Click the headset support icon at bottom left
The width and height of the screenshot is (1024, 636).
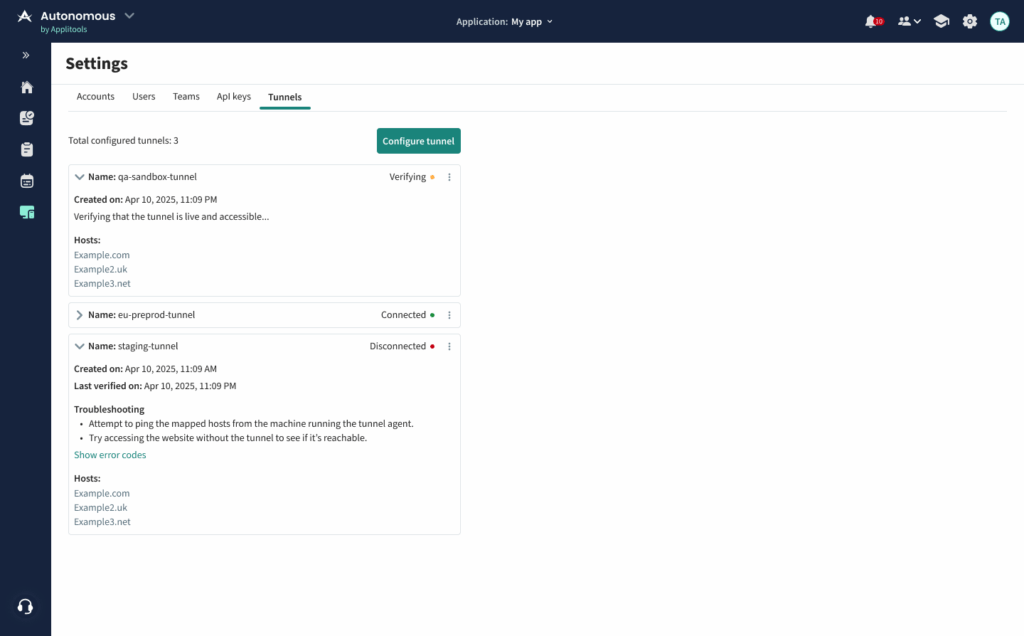[x=26, y=606]
